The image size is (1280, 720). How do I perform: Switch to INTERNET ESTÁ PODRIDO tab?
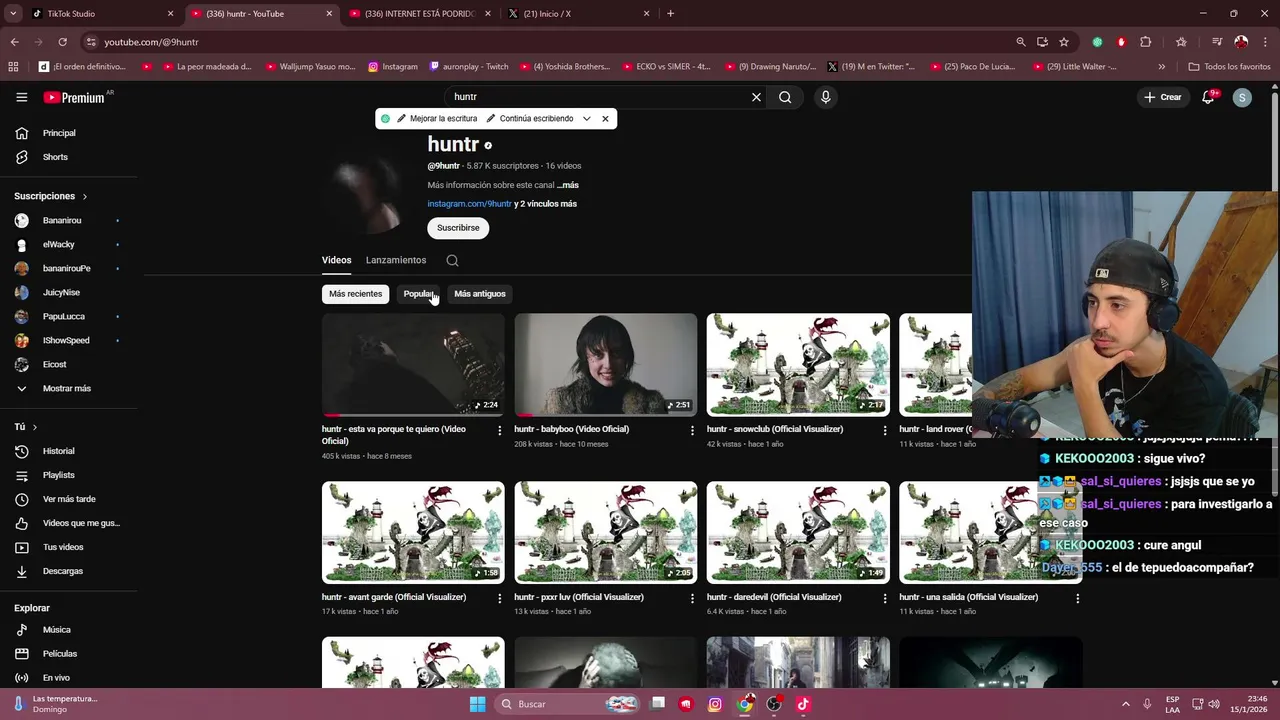[x=418, y=14]
